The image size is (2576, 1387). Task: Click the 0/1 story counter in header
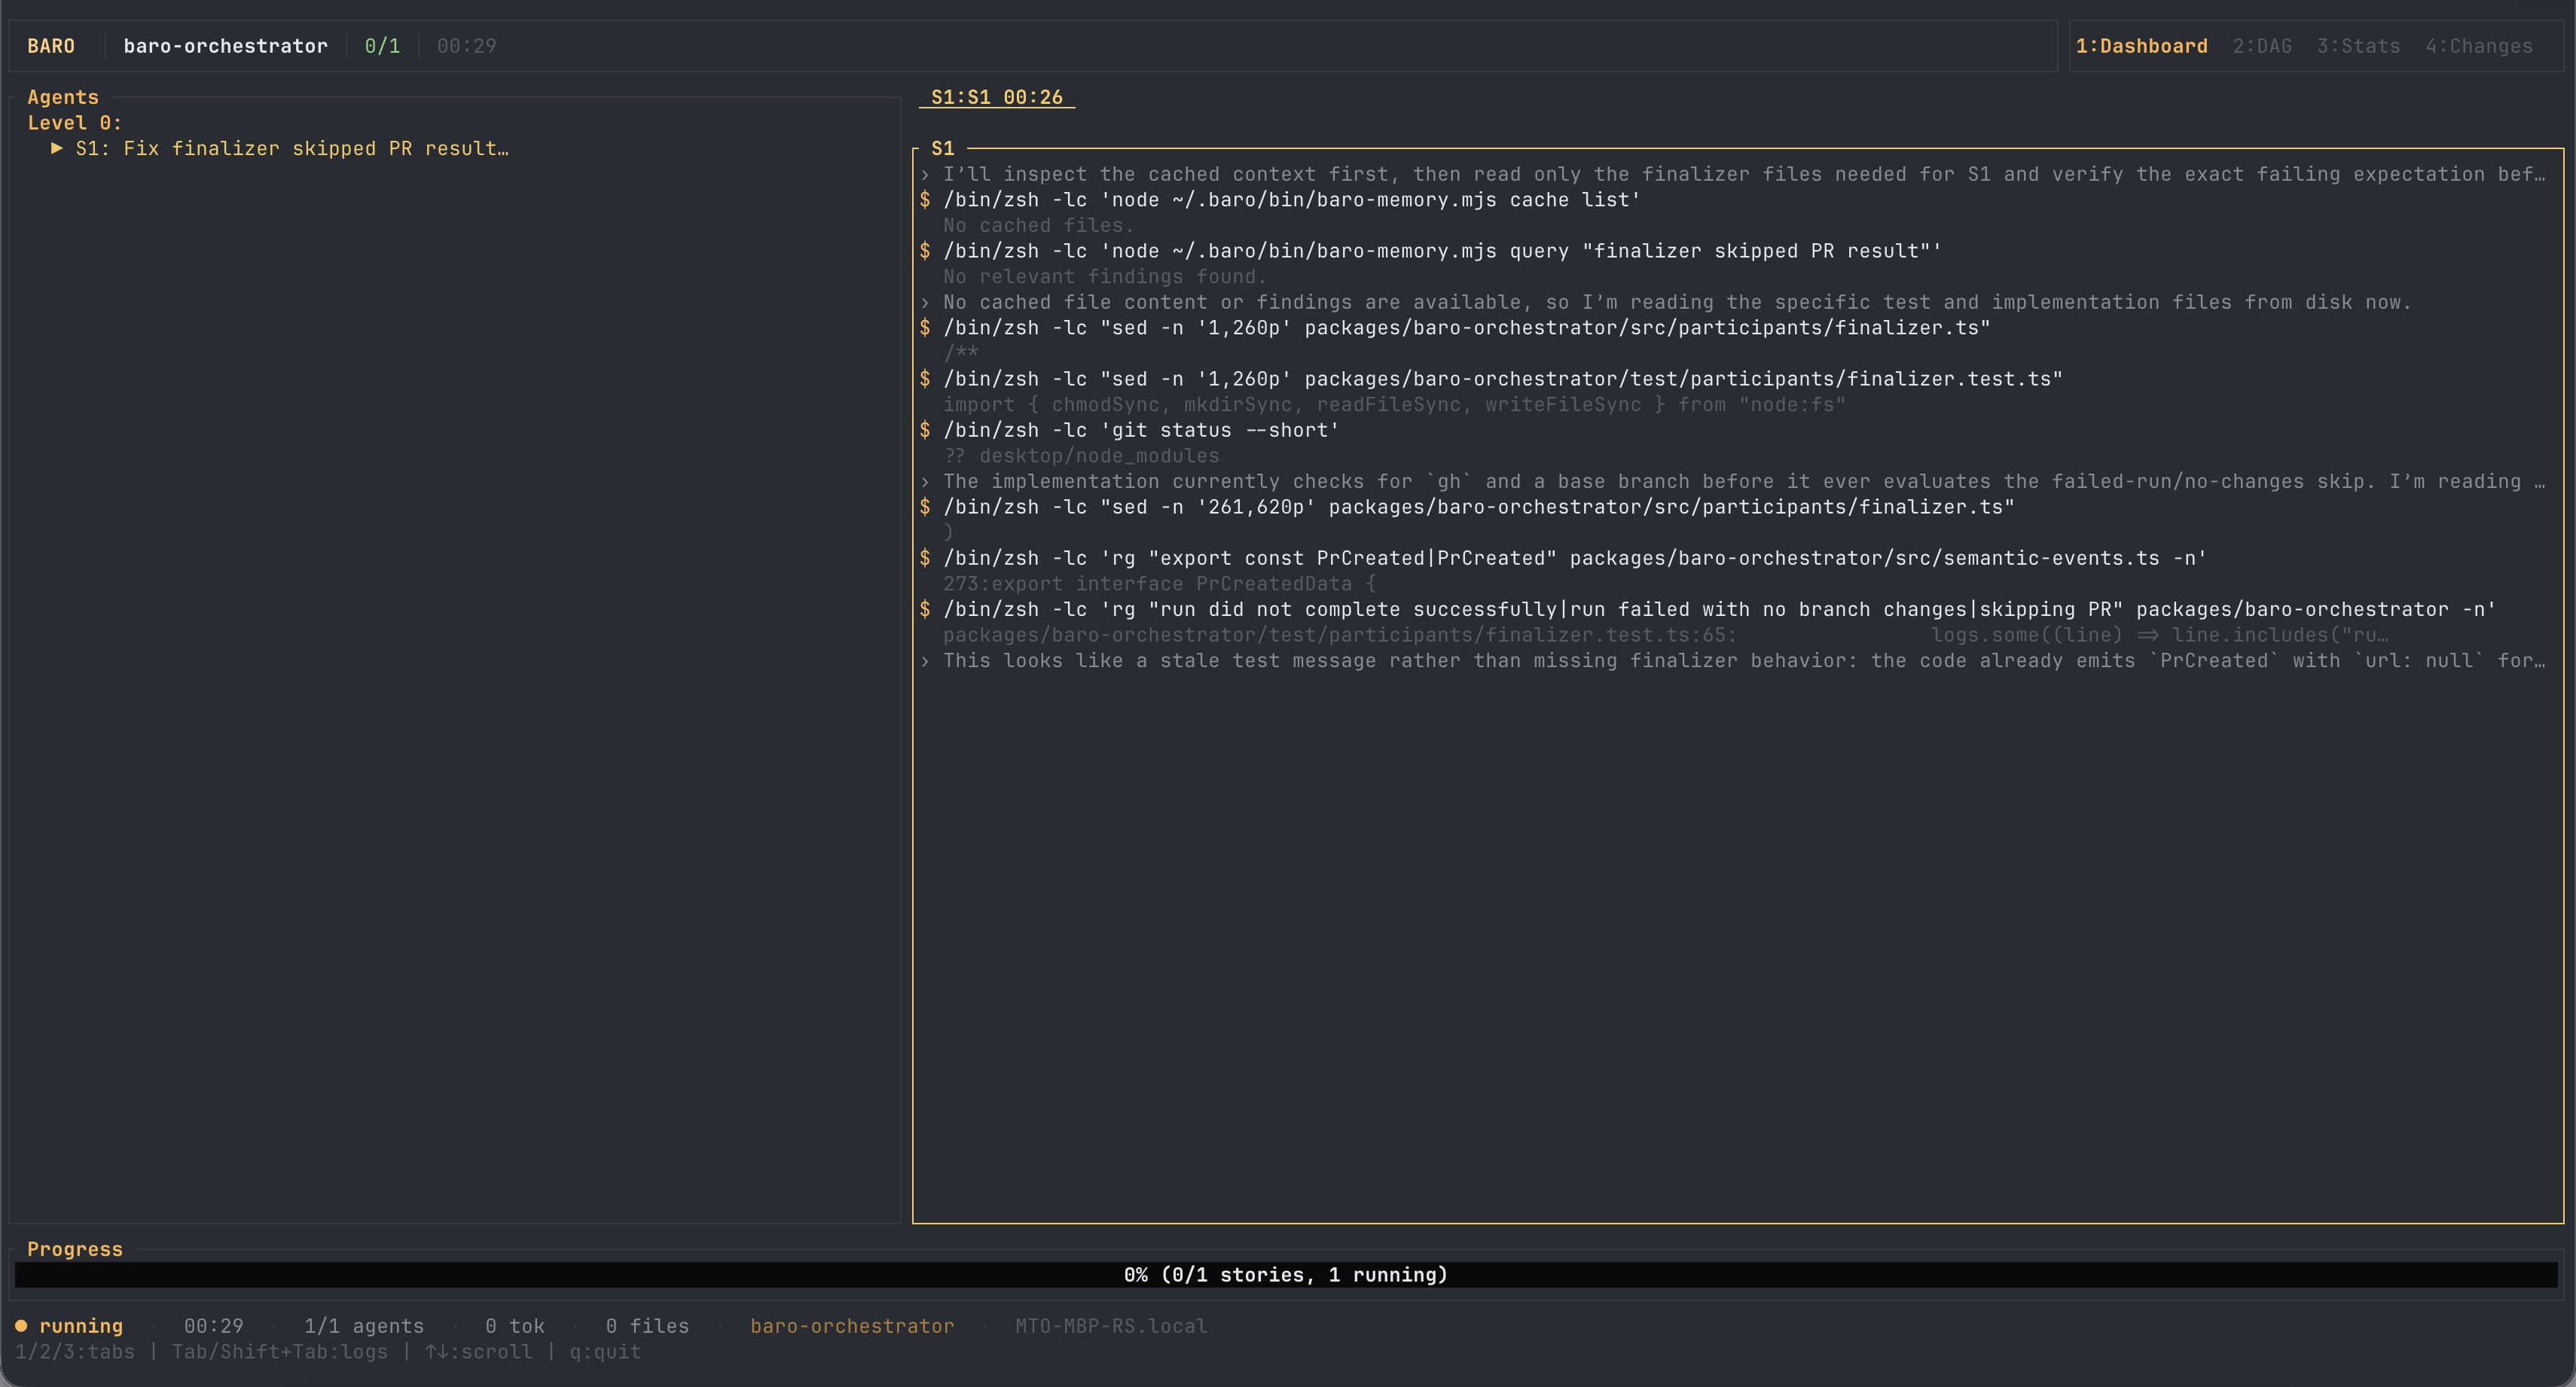[382, 46]
